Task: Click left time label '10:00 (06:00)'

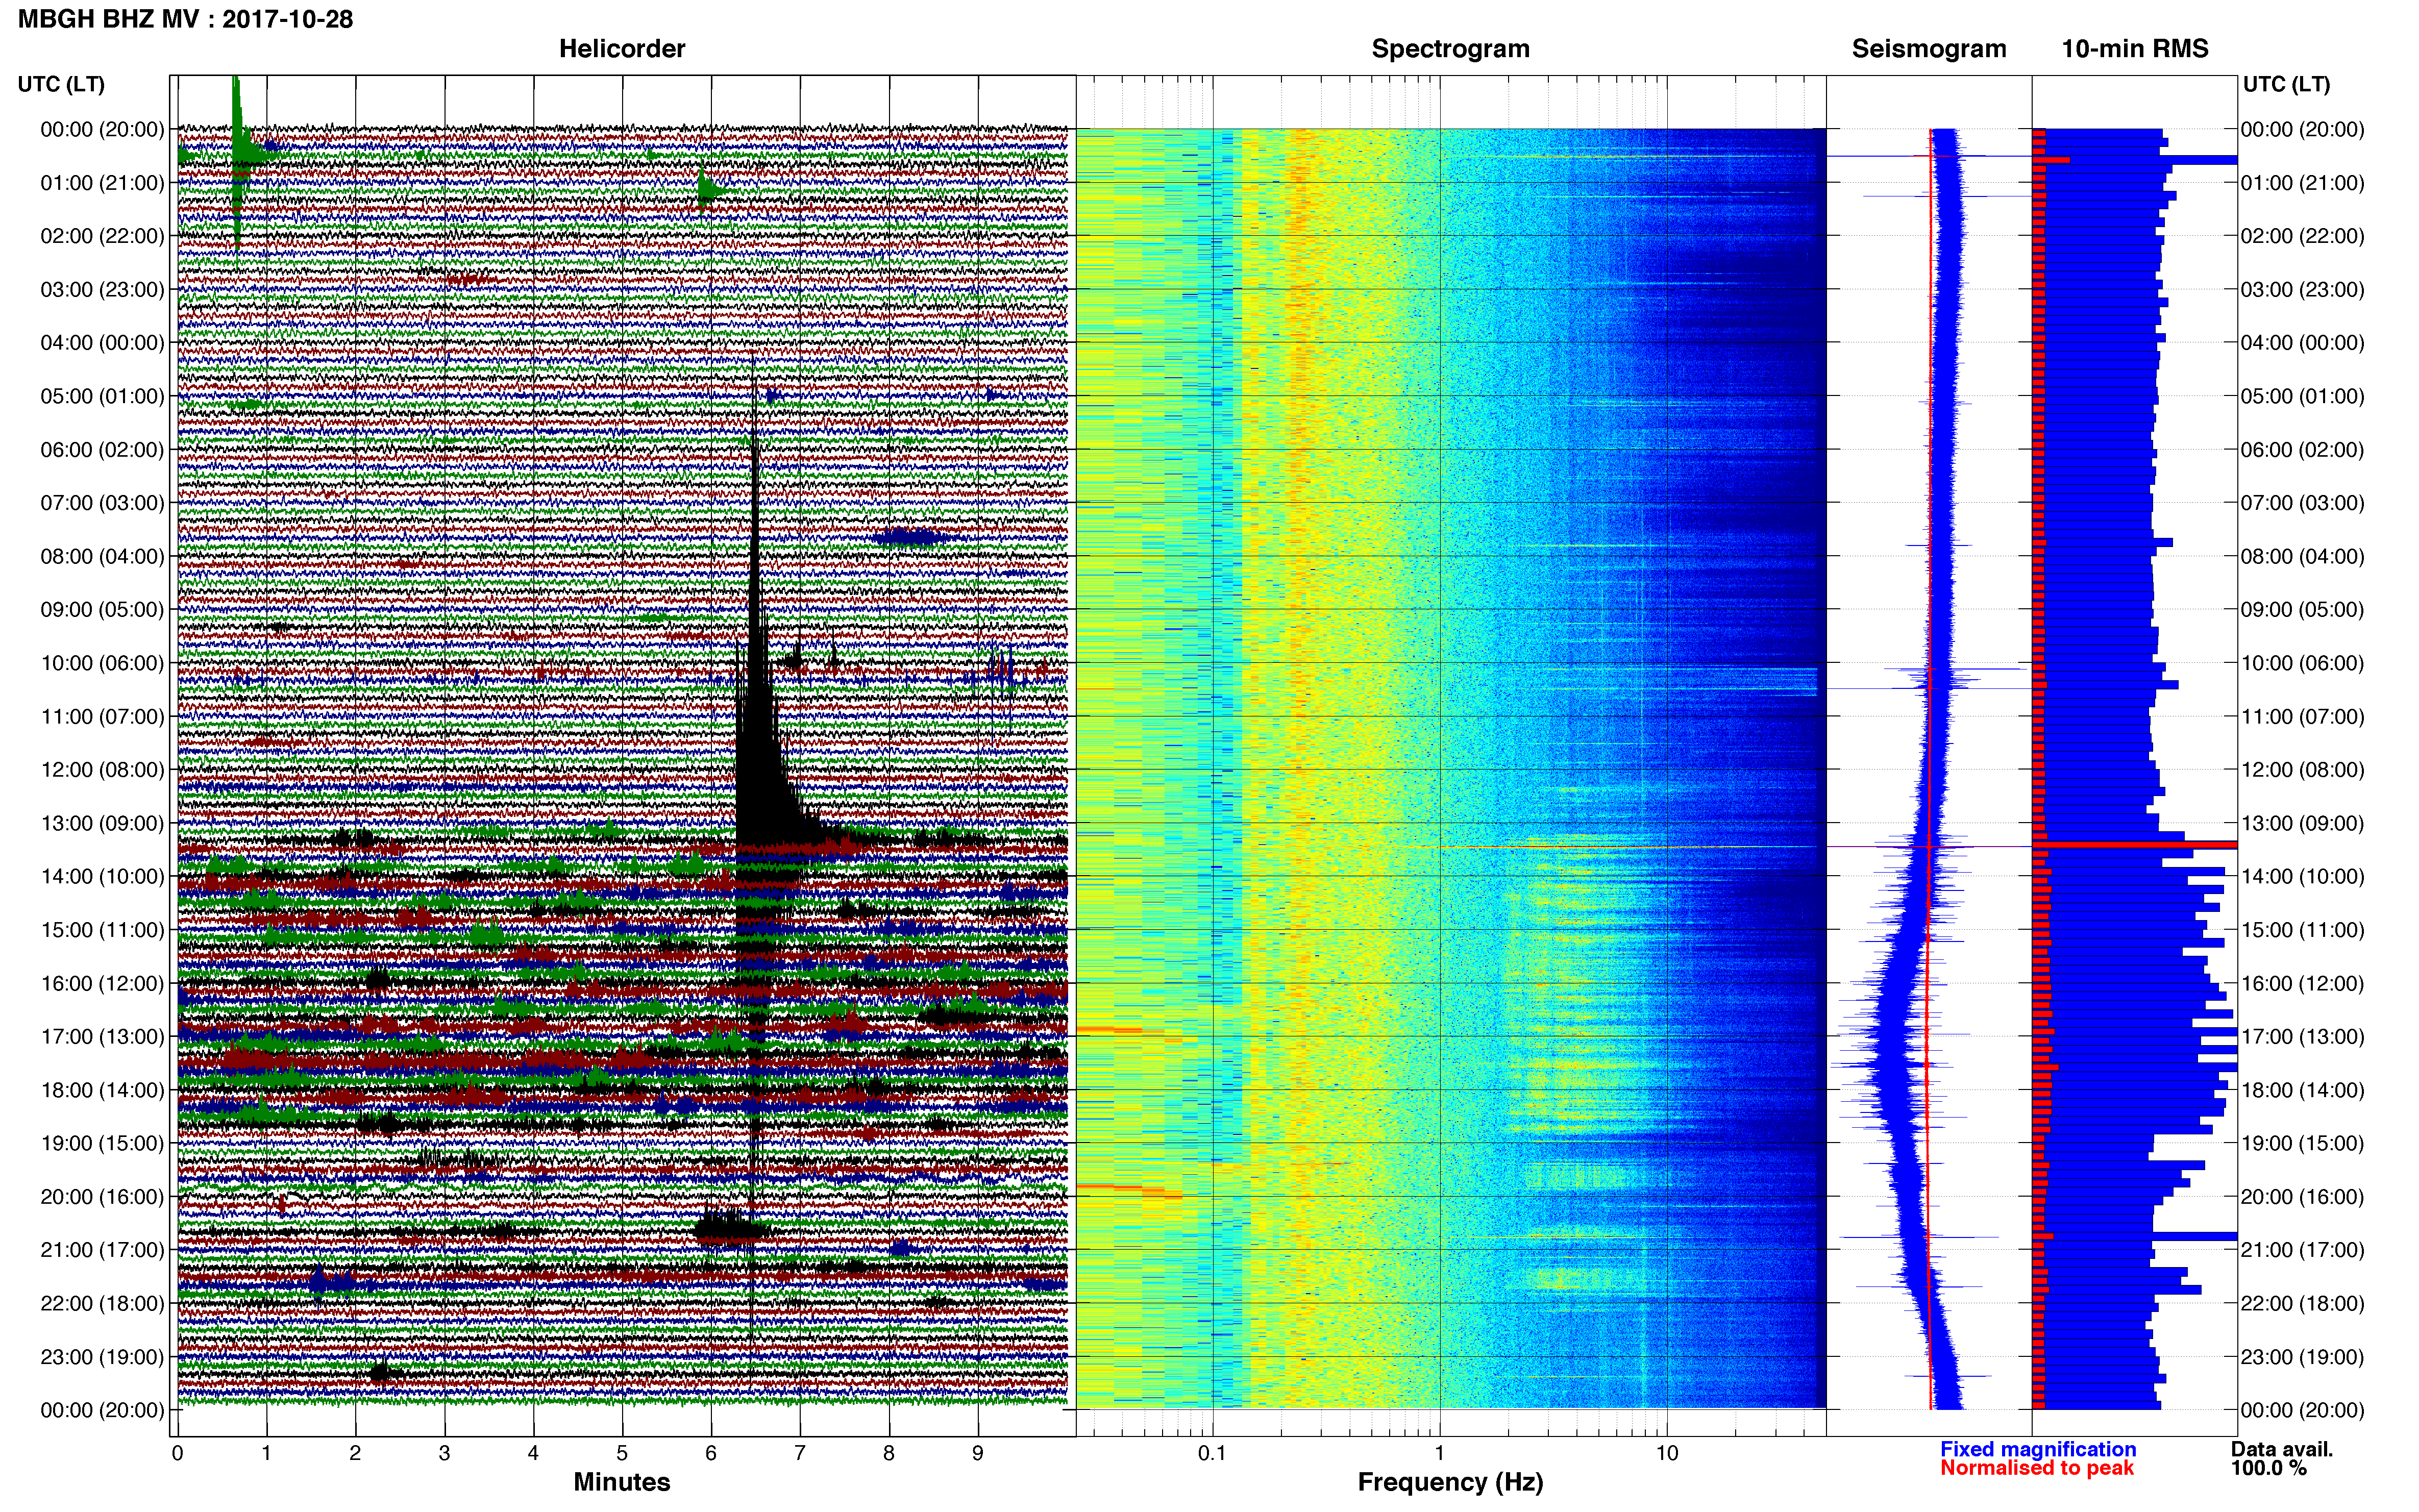Action: (x=102, y=663)
